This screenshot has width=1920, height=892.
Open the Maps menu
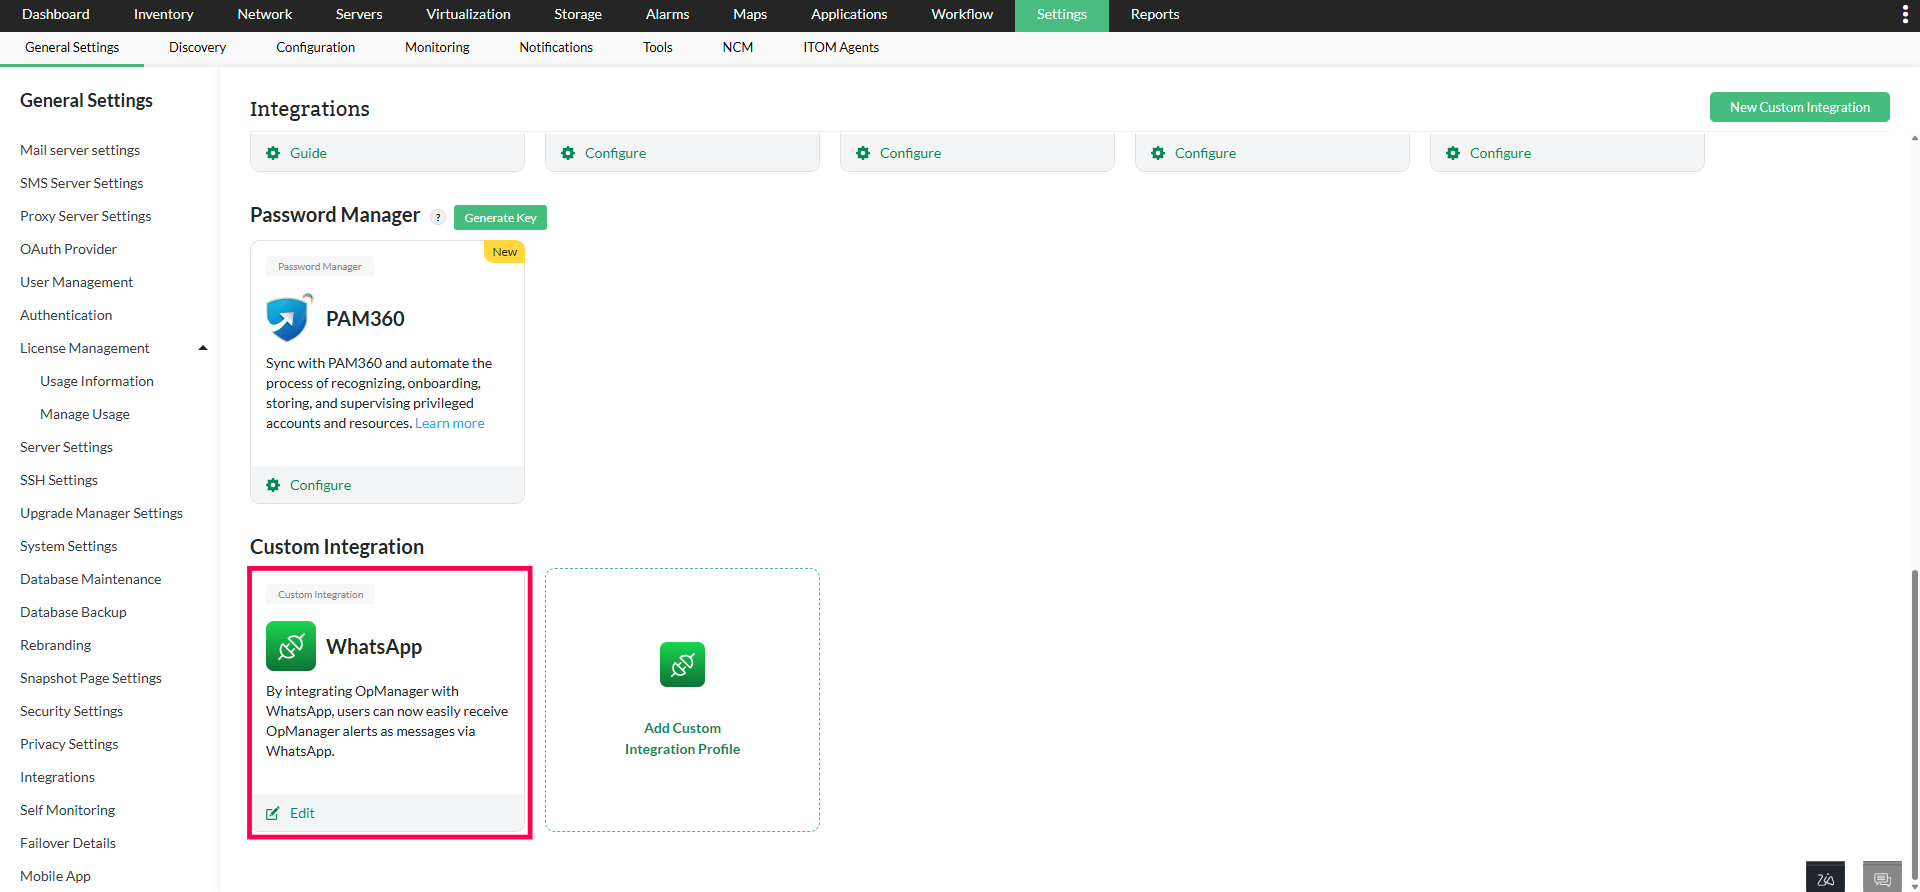pos(750,15)
